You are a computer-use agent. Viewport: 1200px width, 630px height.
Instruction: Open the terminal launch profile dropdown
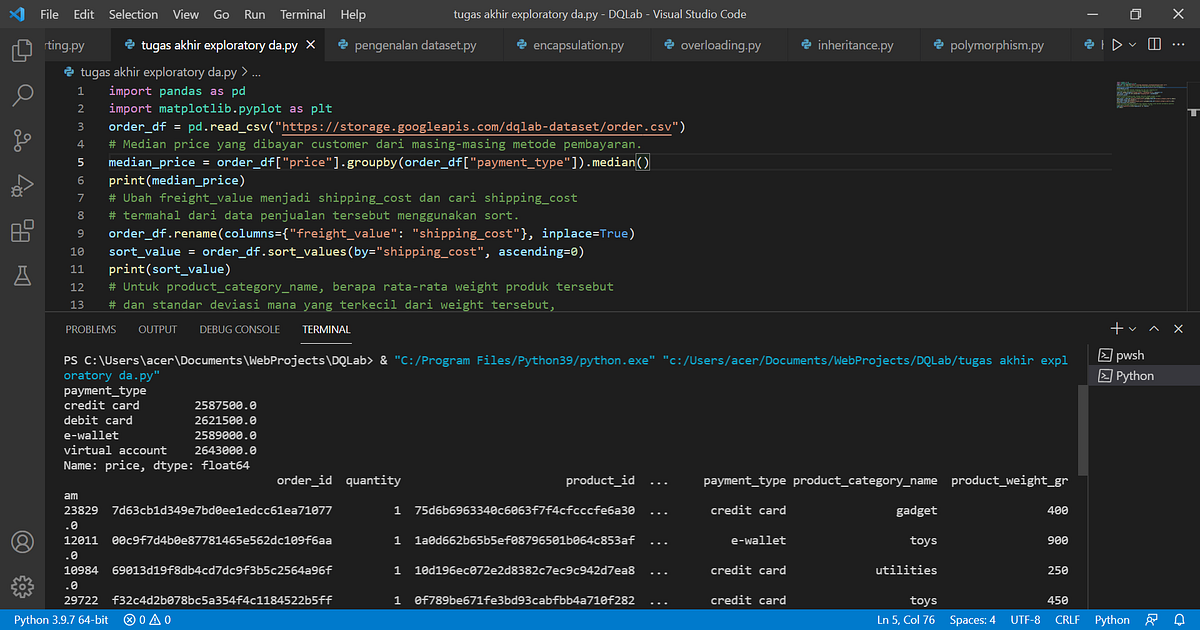[x=1131, y=328]
